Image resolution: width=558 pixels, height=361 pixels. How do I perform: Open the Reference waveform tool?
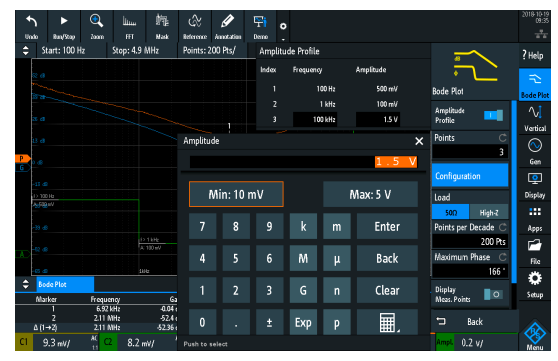tap(195, 21)
